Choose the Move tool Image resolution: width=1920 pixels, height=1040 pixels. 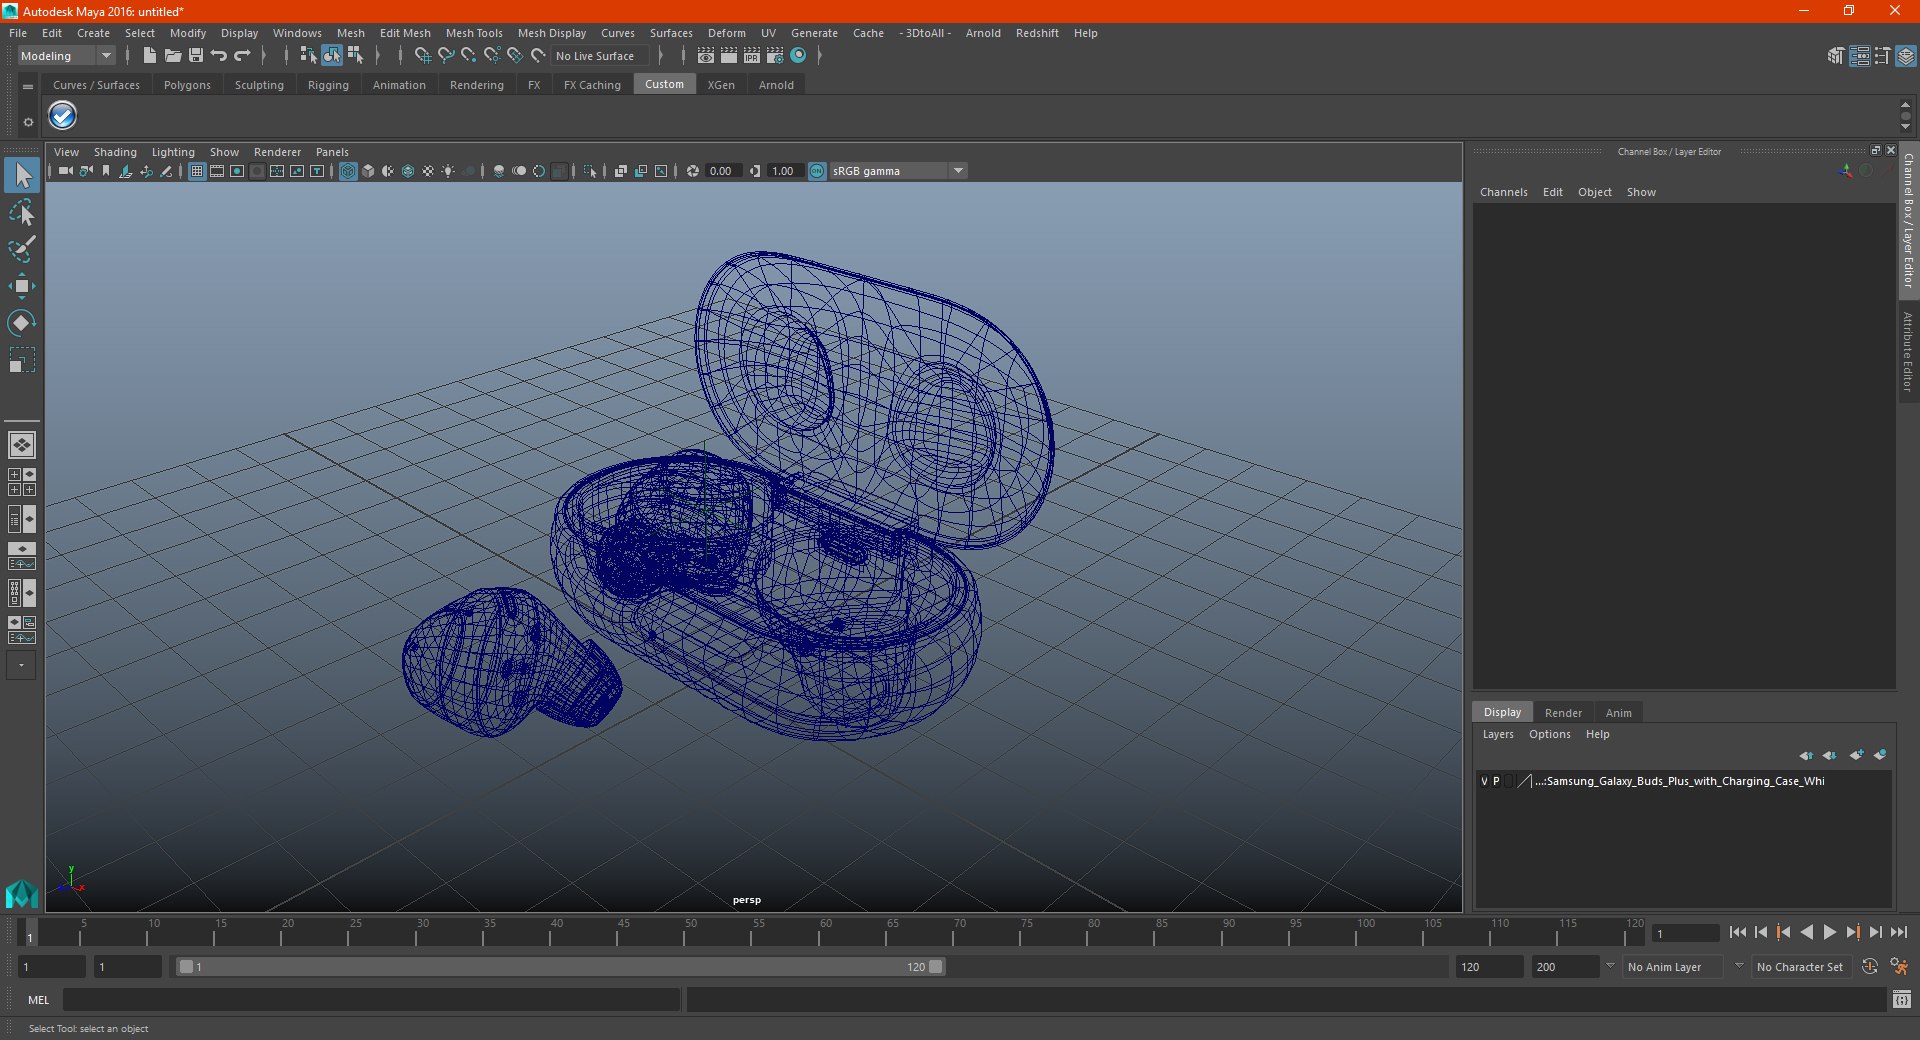tap(22, 286)
